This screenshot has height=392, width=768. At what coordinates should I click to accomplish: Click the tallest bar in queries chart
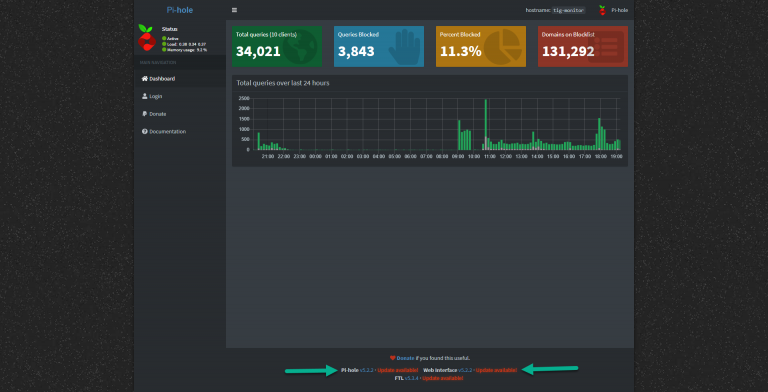point(485,124)
